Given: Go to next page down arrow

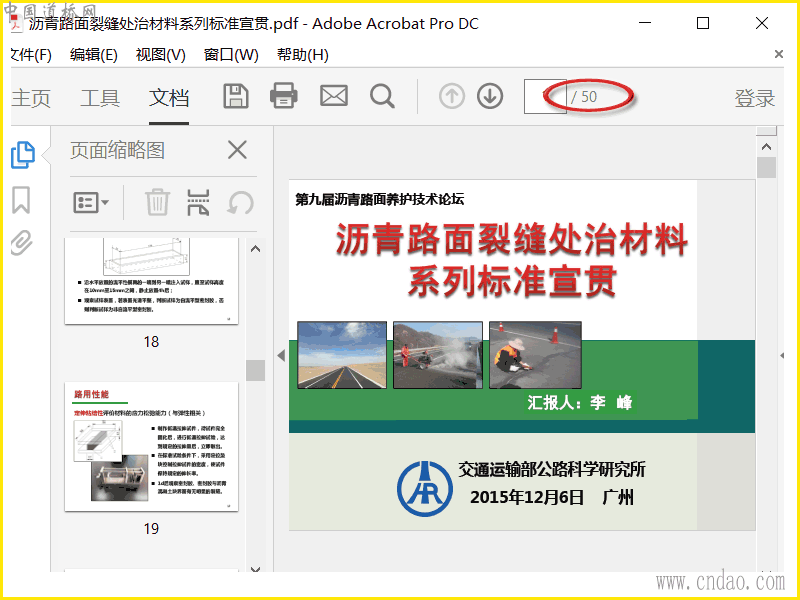Looking at the screenshot, I should pyautogui.click(x=490, y=96).
